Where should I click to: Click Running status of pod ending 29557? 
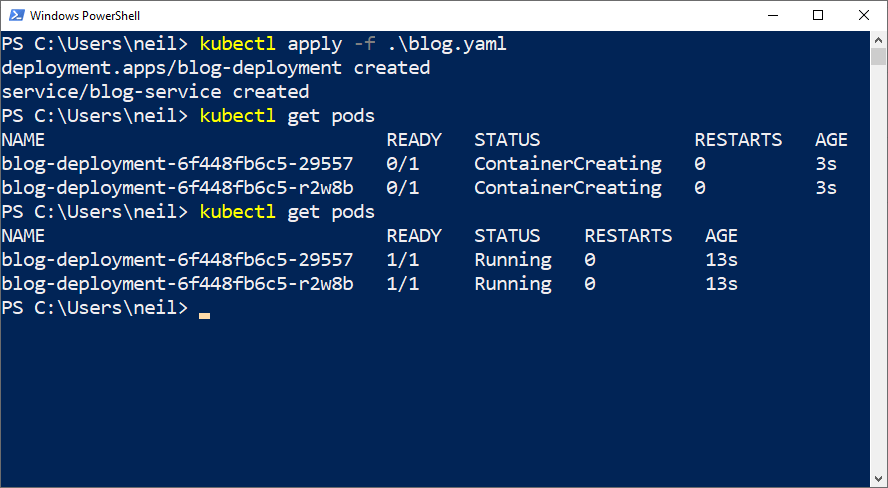[x=512, y=260]
